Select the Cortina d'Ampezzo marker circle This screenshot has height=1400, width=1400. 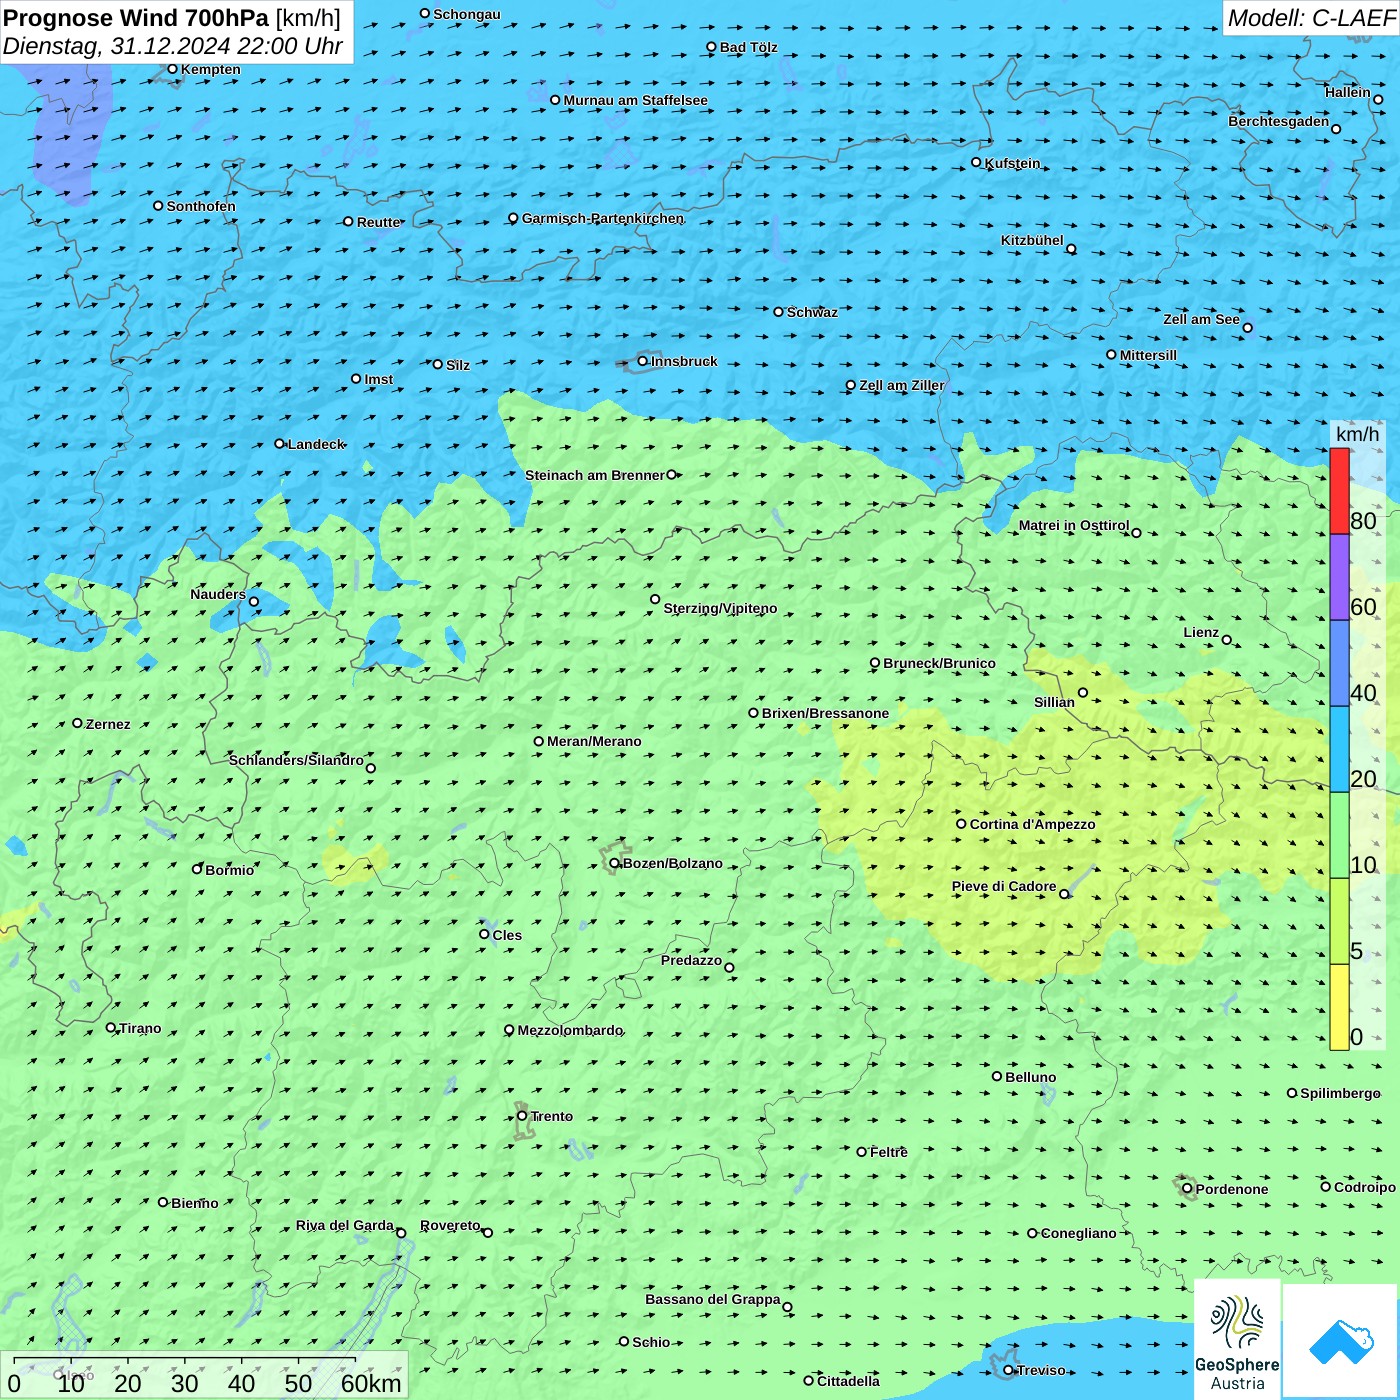[961, 824]
